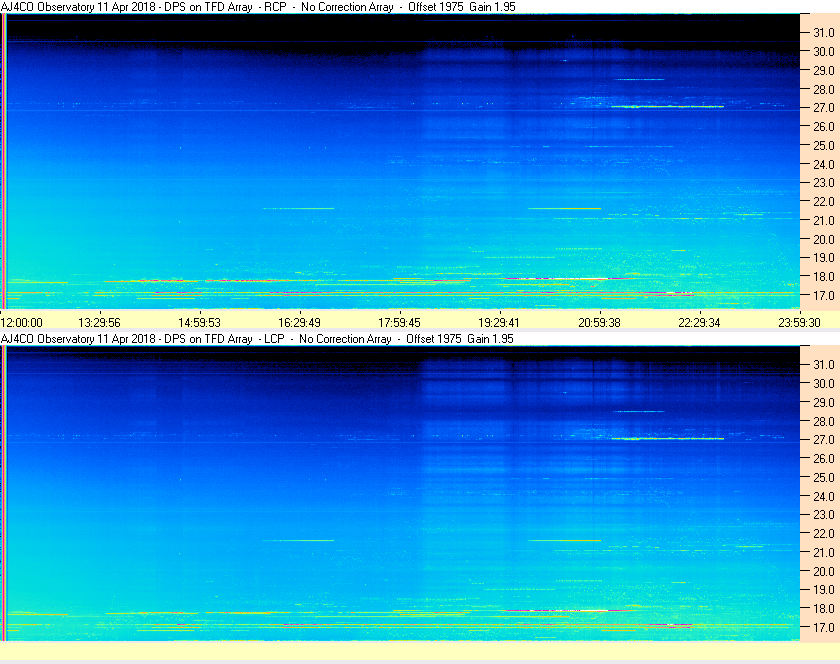
Task: Select 18.0 frequency label in LCP panel
Action: [824, 608]
